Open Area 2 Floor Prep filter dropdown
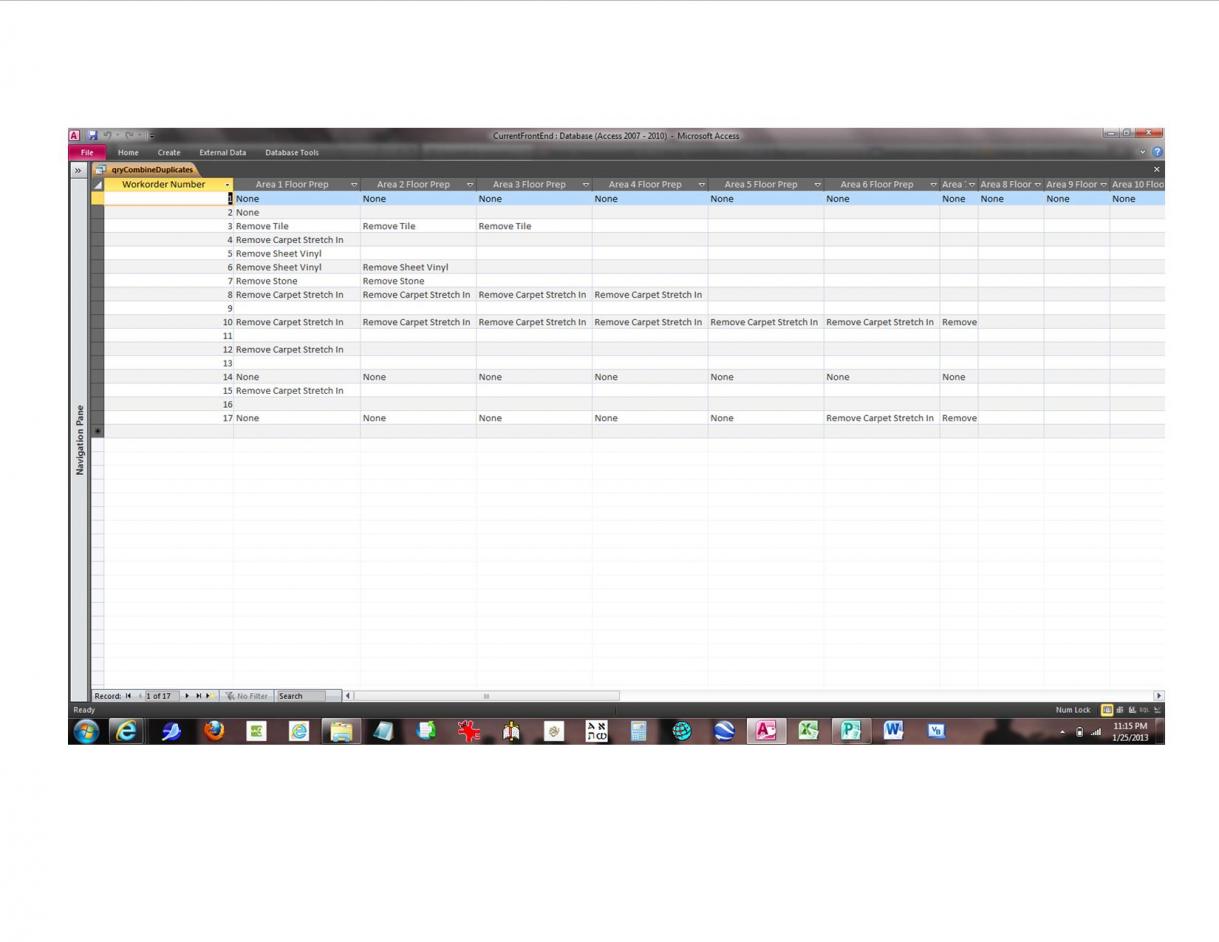Screen dimensions: 1219x942 coord(470,184)
